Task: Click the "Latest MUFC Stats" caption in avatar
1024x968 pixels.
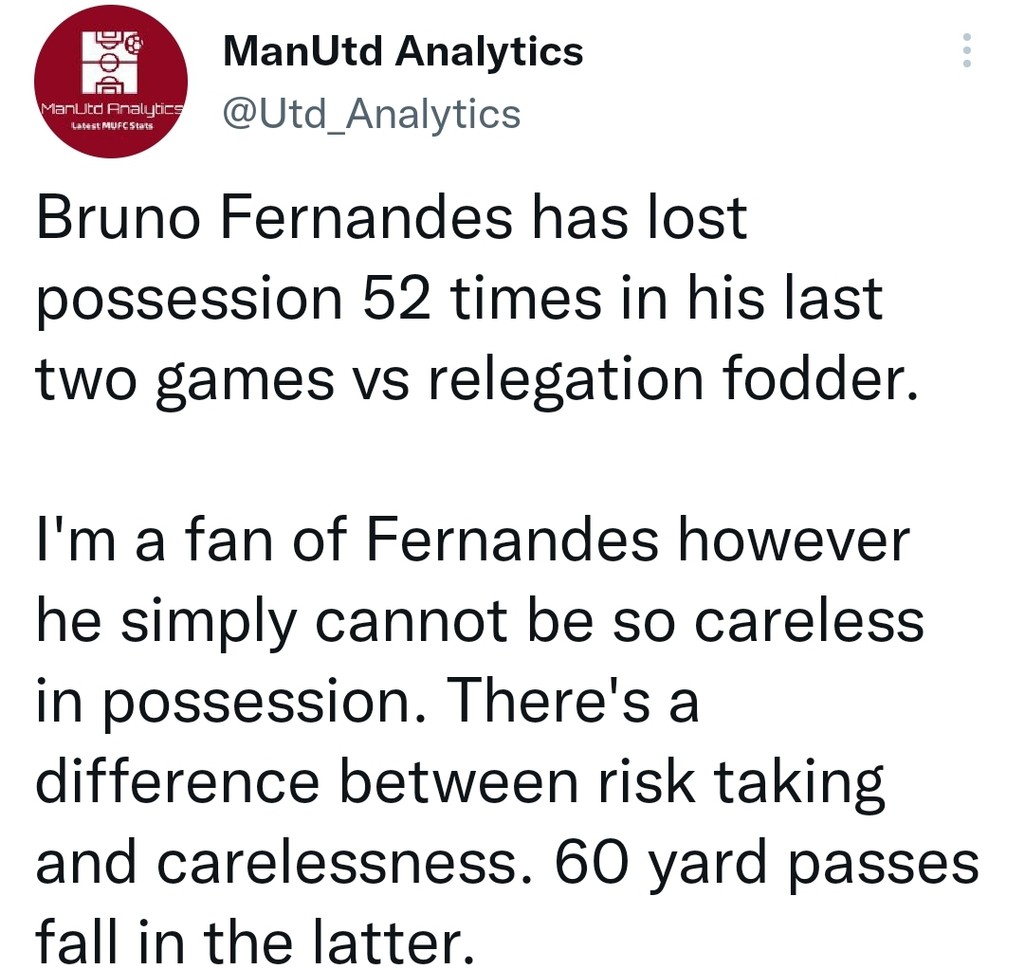Action: 110,128
